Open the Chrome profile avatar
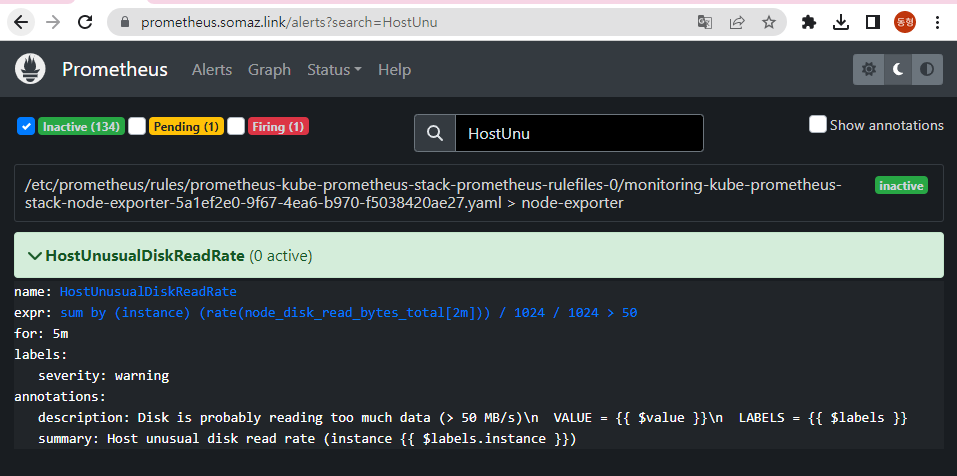The image size is (957, 476). point(905,23)
